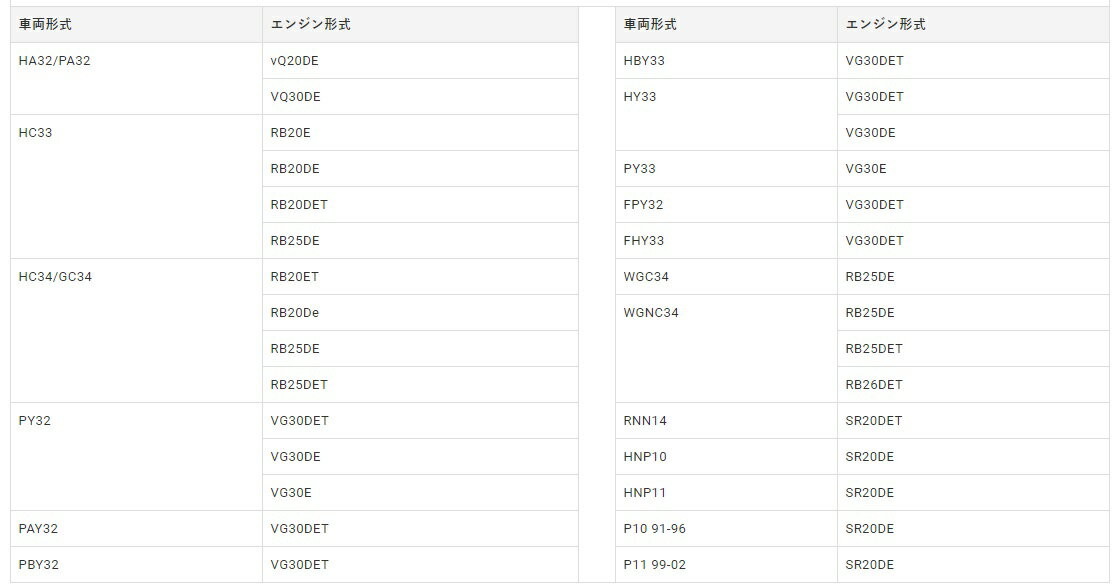
Task: Click the HA32/PA32 vehicle model cell
Action: 55,61
